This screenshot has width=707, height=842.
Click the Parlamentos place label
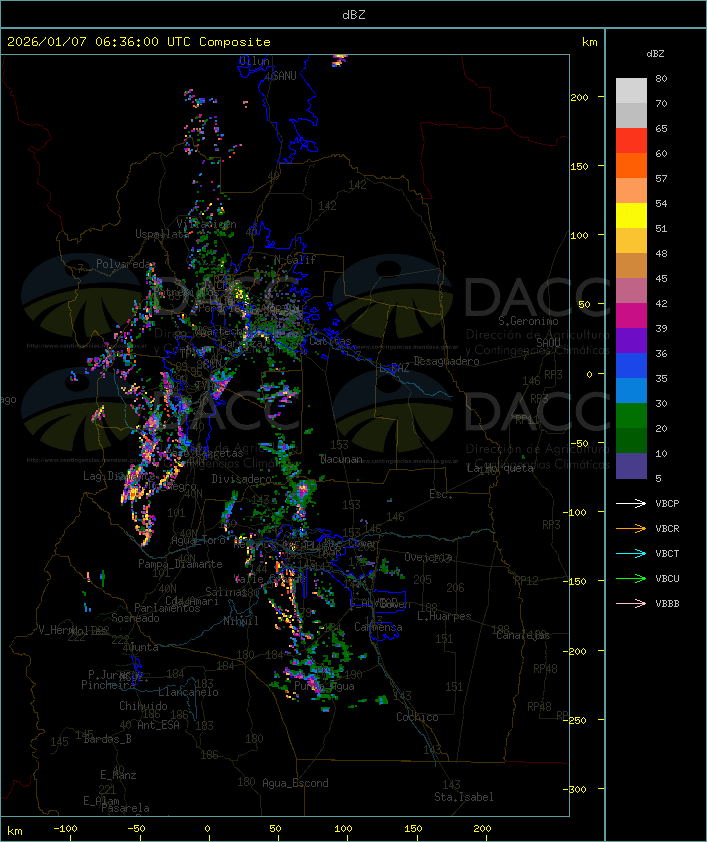[167, 608]
